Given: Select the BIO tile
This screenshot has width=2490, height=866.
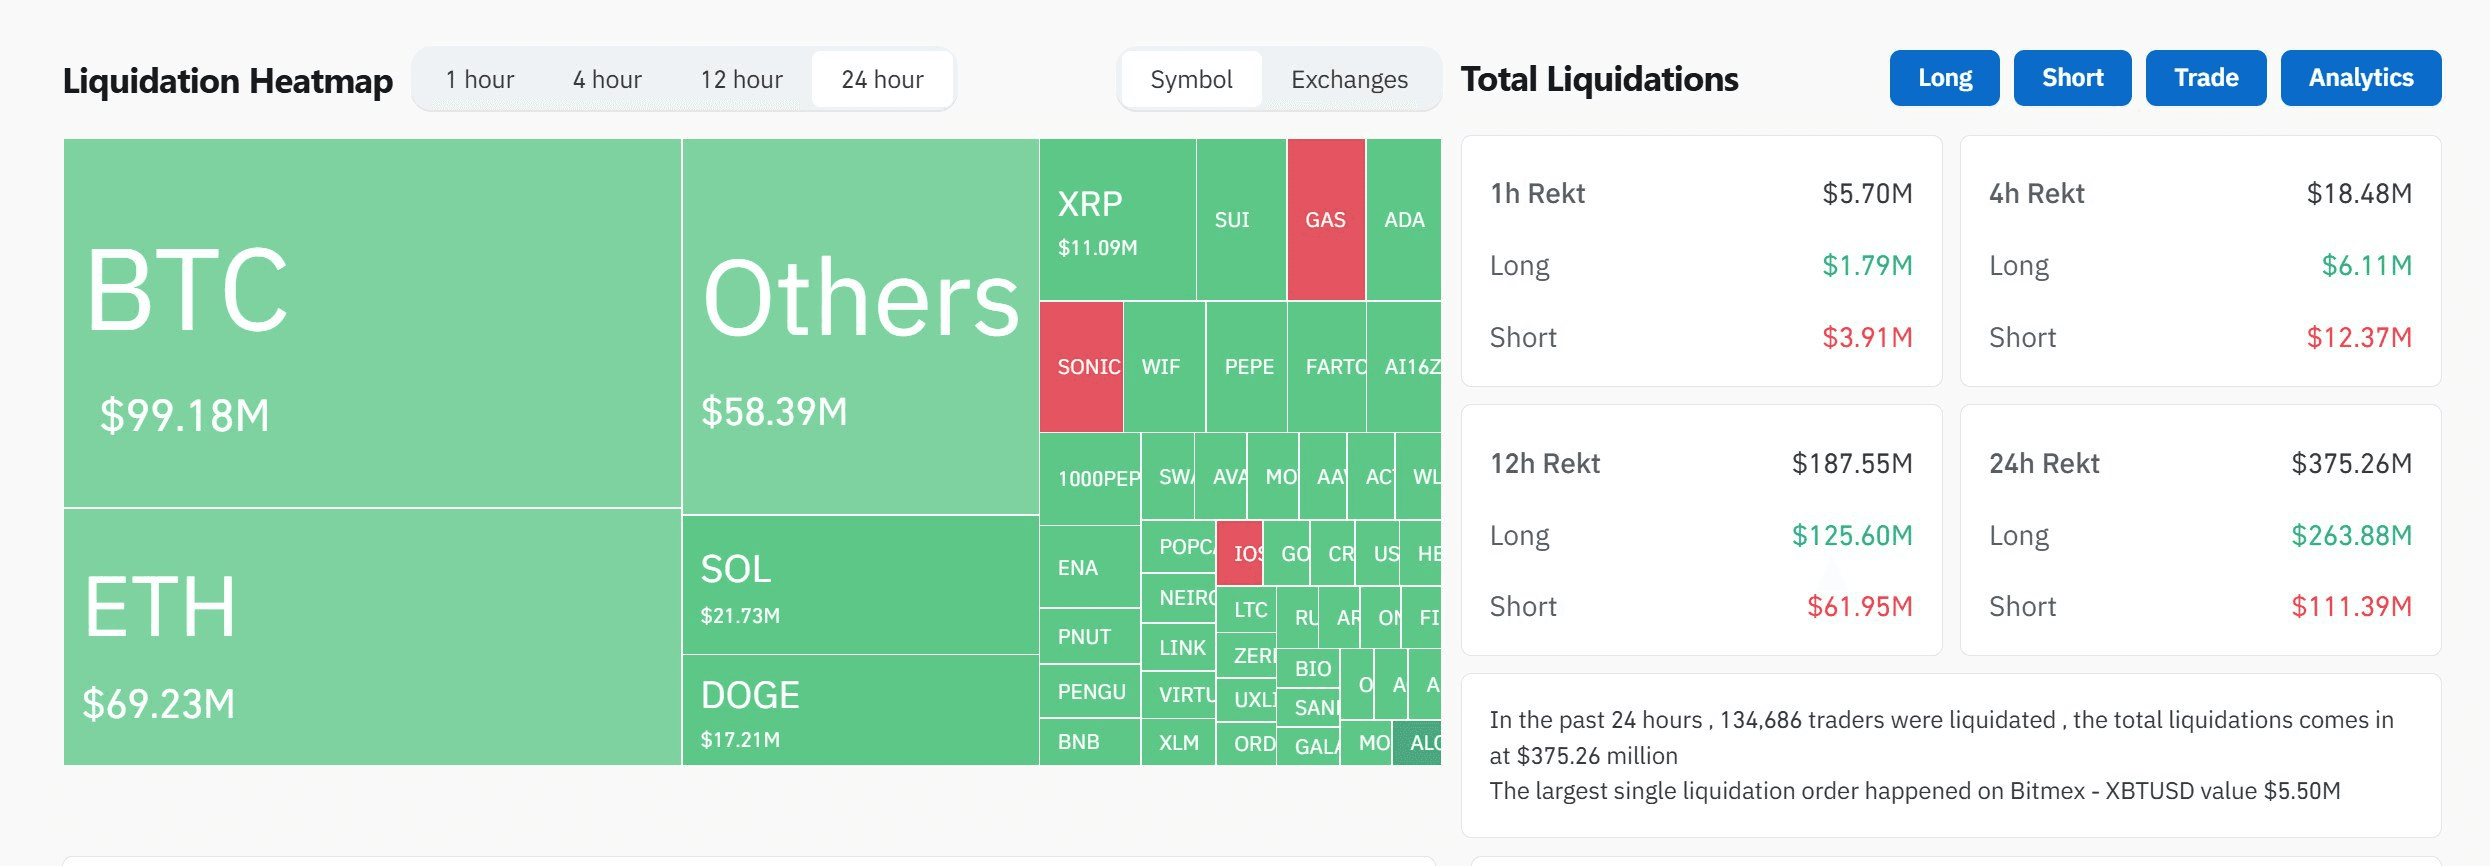Looking at the screenshot, I should 1309,669.
